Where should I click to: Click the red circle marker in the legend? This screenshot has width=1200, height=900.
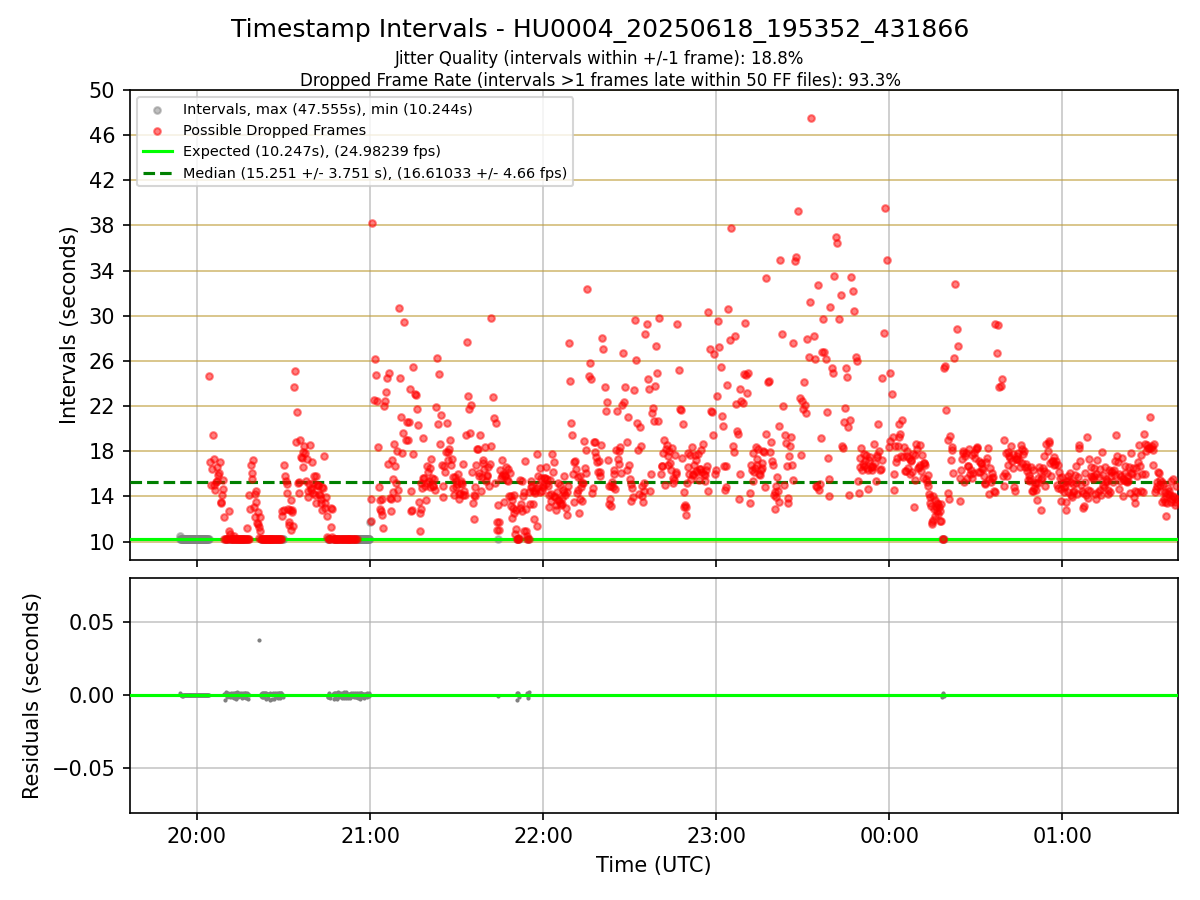click(x=156, y=131)
